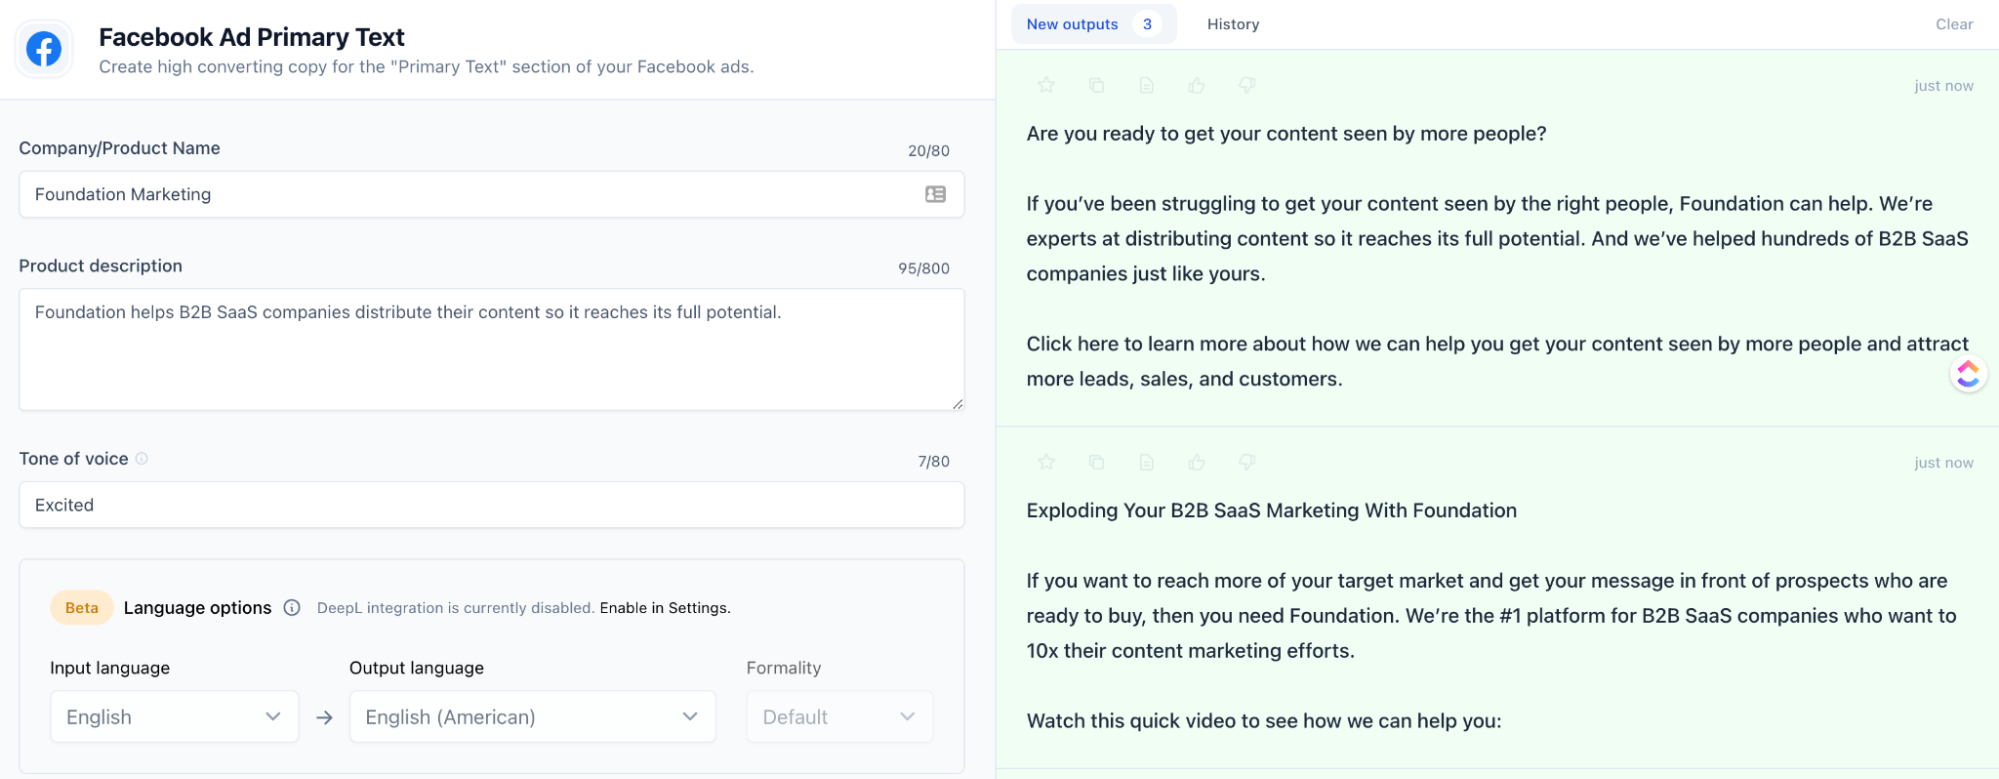Favorite the first output with the star icon
The height and width of the screenshot is (779, 1999).
point(1046,86)
